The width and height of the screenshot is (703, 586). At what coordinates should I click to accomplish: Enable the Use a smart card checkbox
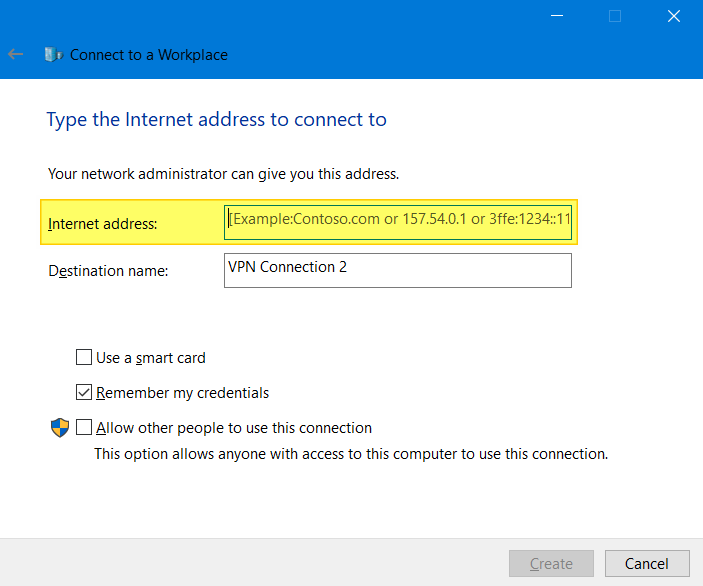pos(84,357)
